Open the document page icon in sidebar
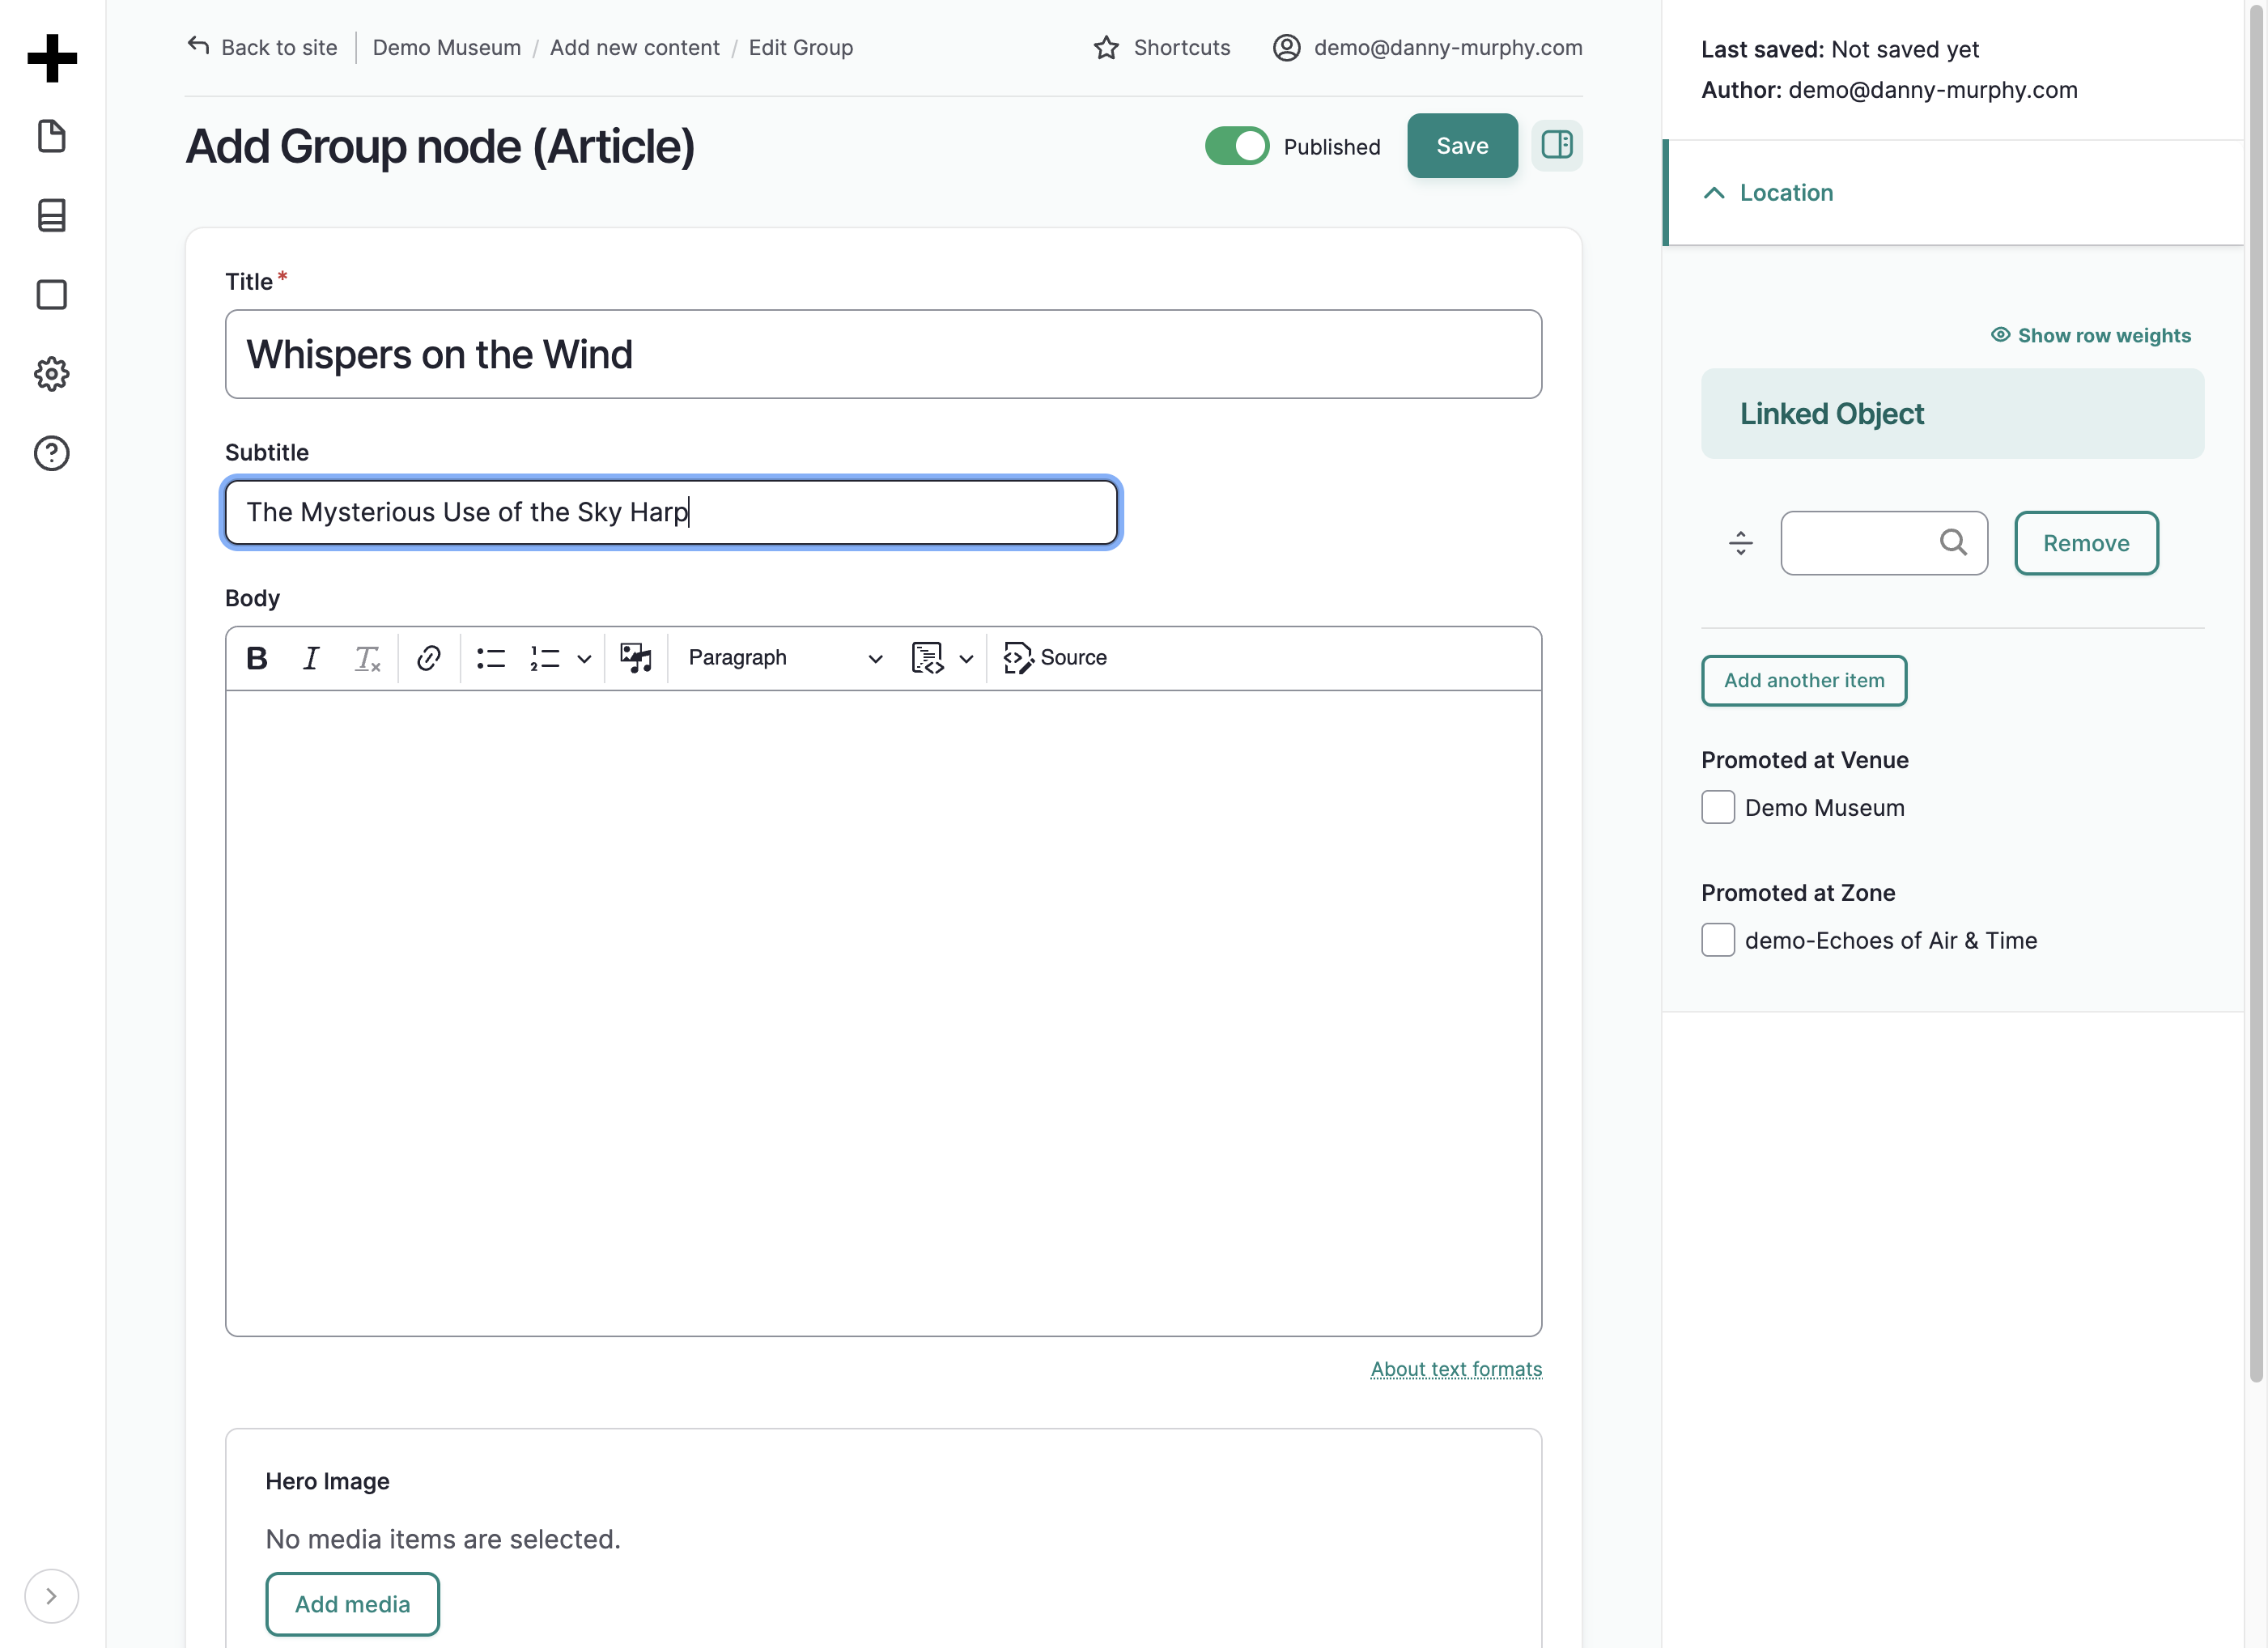 tap(52, 136)
